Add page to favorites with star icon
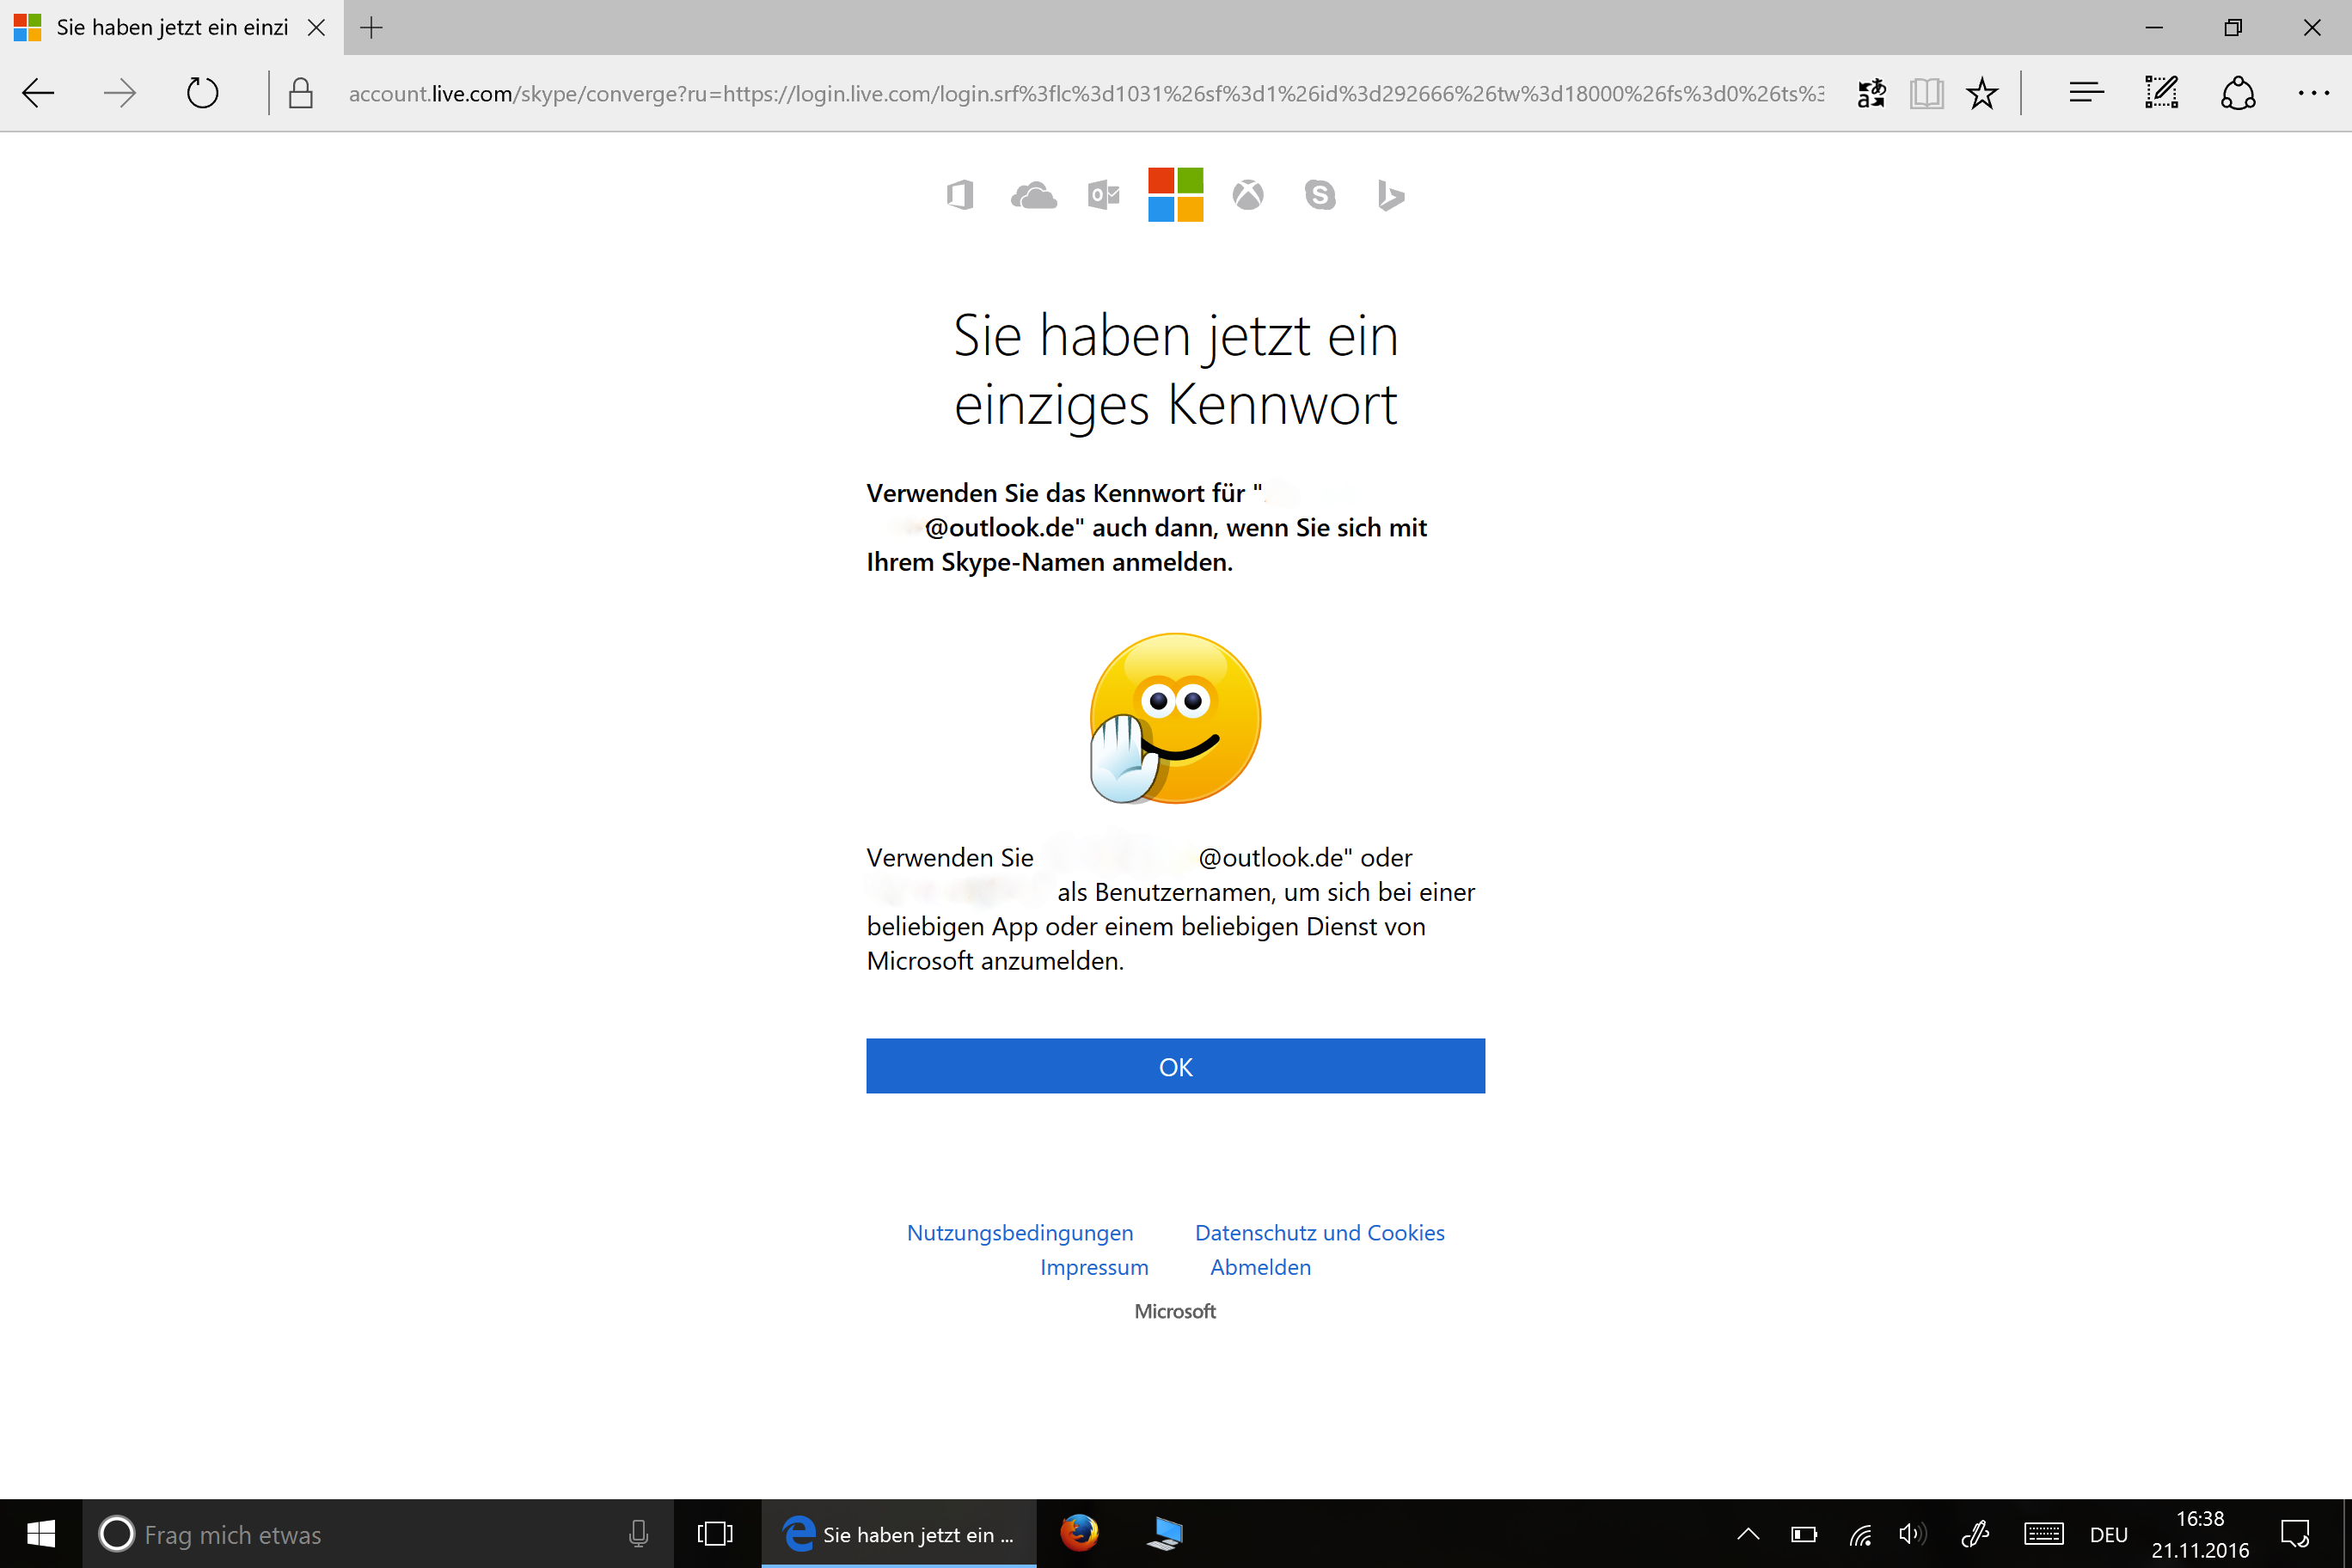2352x1568 pixels. pyautogui.click(x=1982, y=93)
